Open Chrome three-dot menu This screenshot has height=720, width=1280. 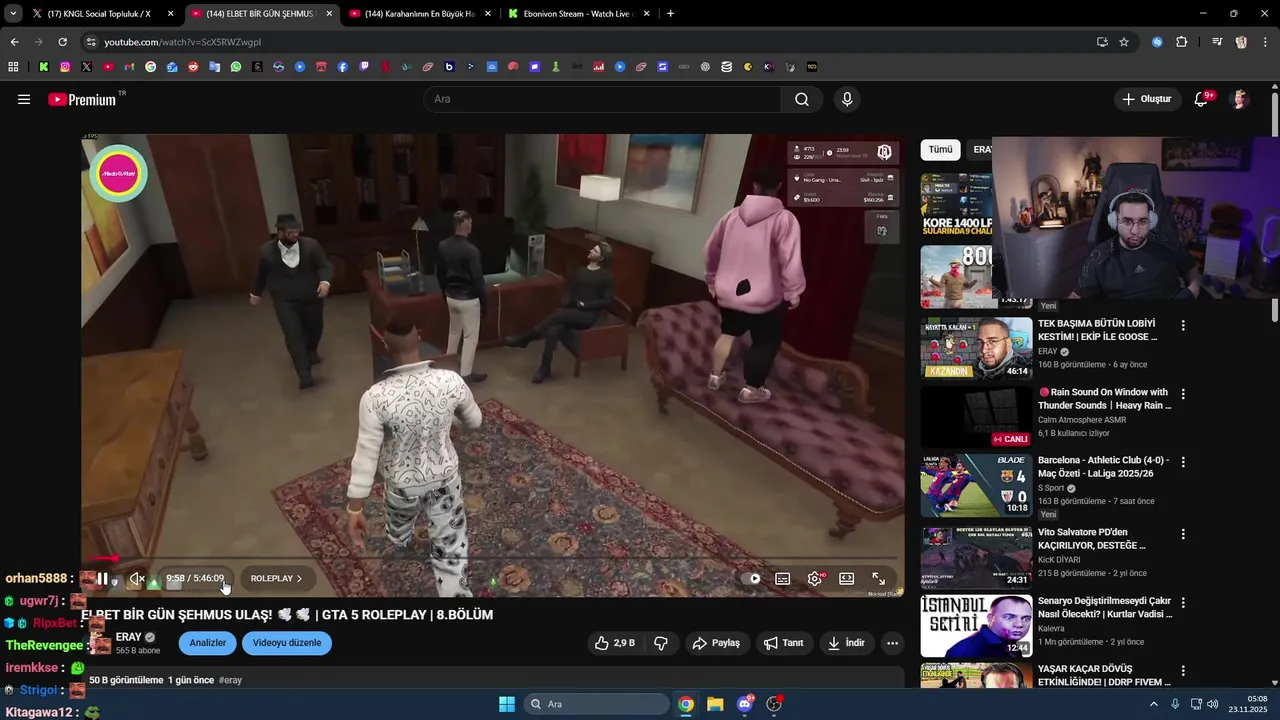tap(1265, 42)
